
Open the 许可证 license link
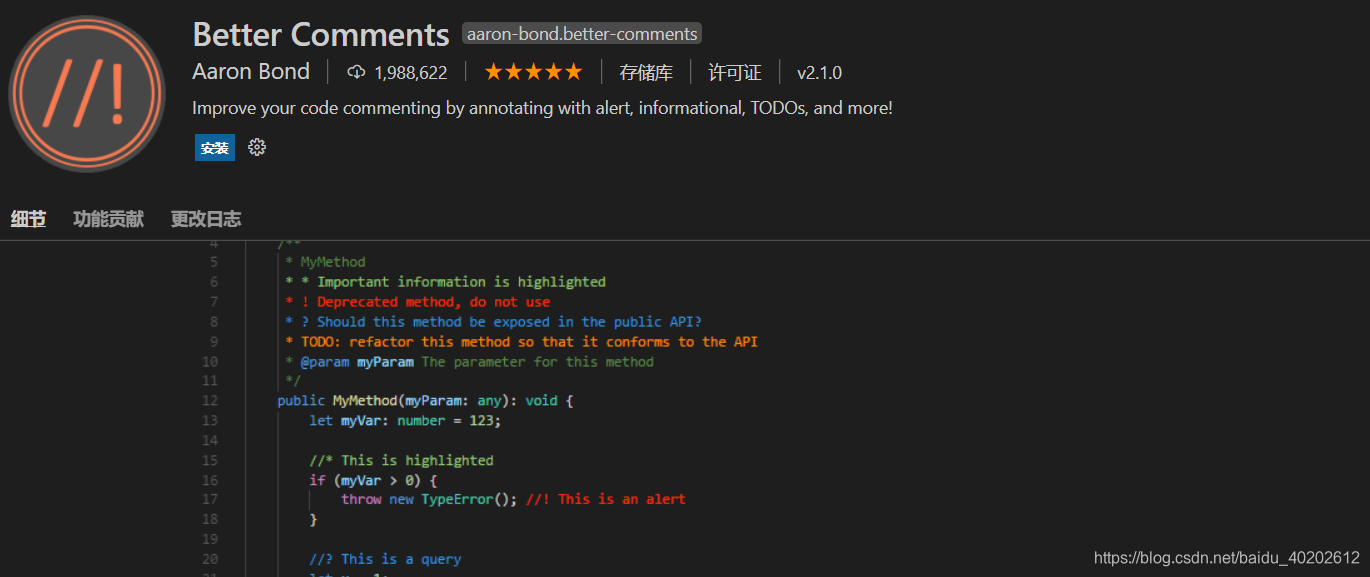[x=735, y=72]
